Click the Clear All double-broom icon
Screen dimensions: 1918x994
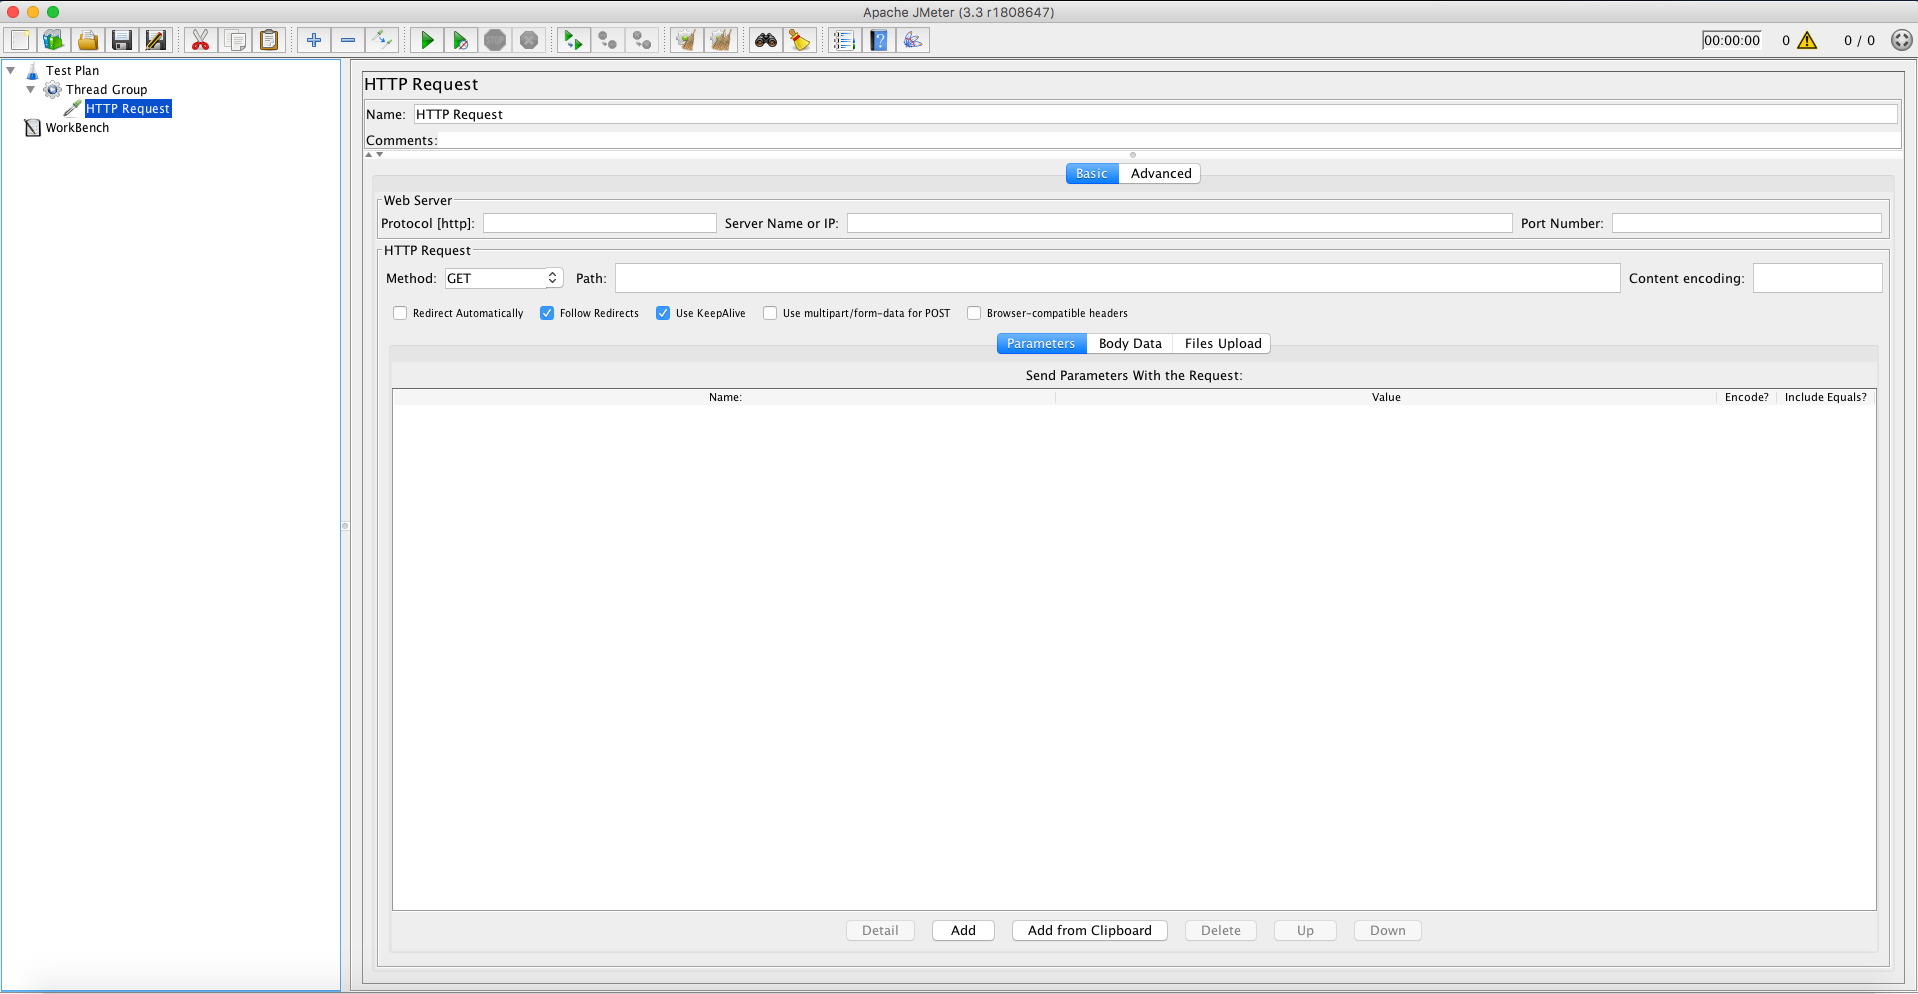click(720, 40)
